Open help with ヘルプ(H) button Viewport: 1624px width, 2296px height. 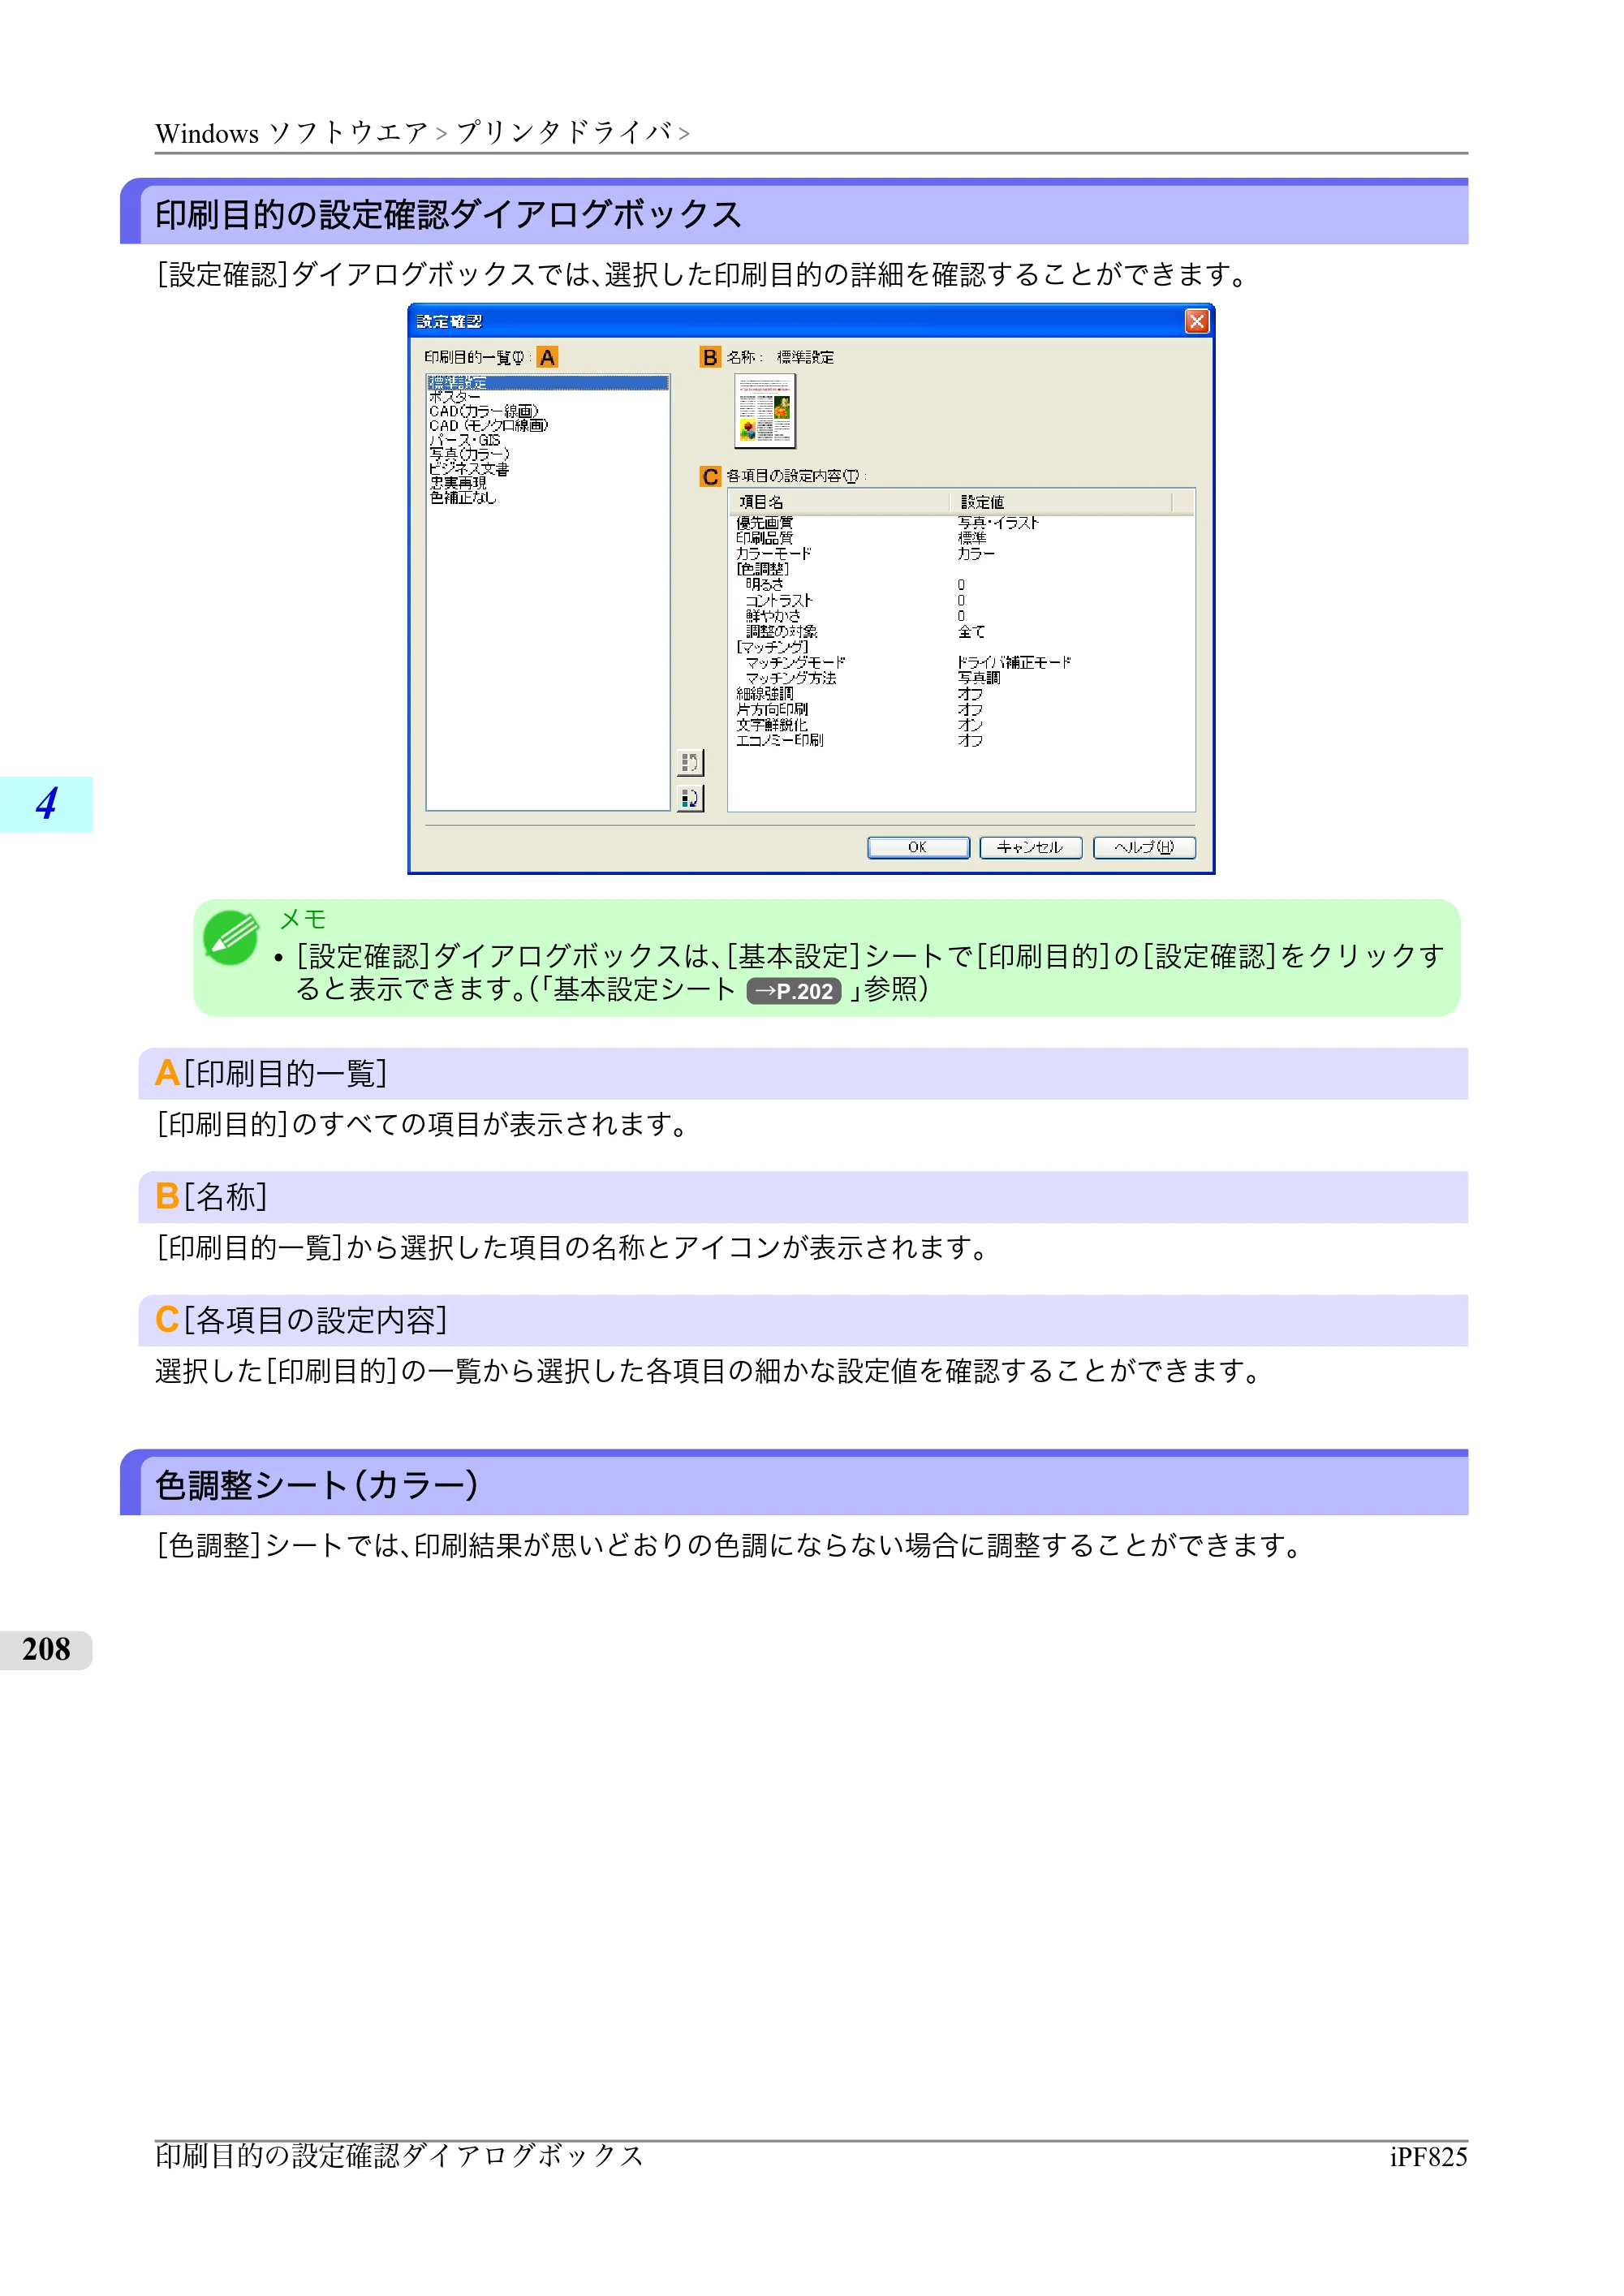pyautogui.click(x=1144, y=848)
